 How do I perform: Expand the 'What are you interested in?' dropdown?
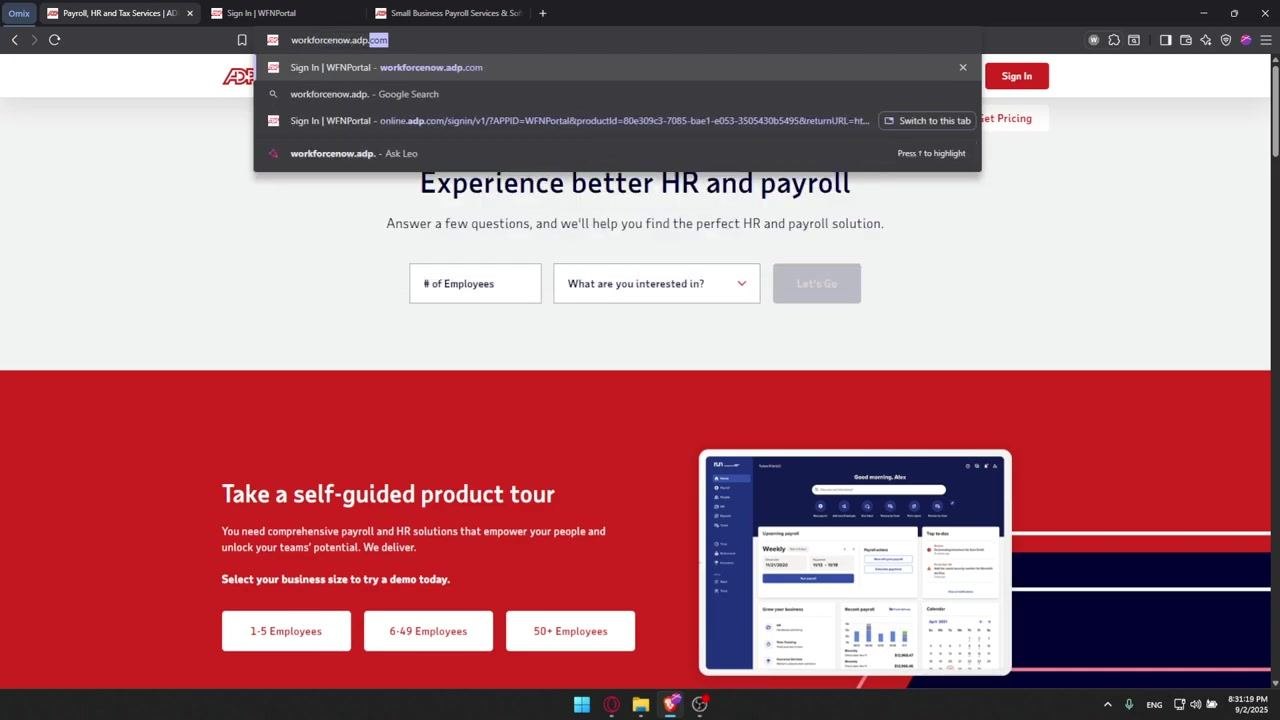pyautogui.click(x=657, y=284)
